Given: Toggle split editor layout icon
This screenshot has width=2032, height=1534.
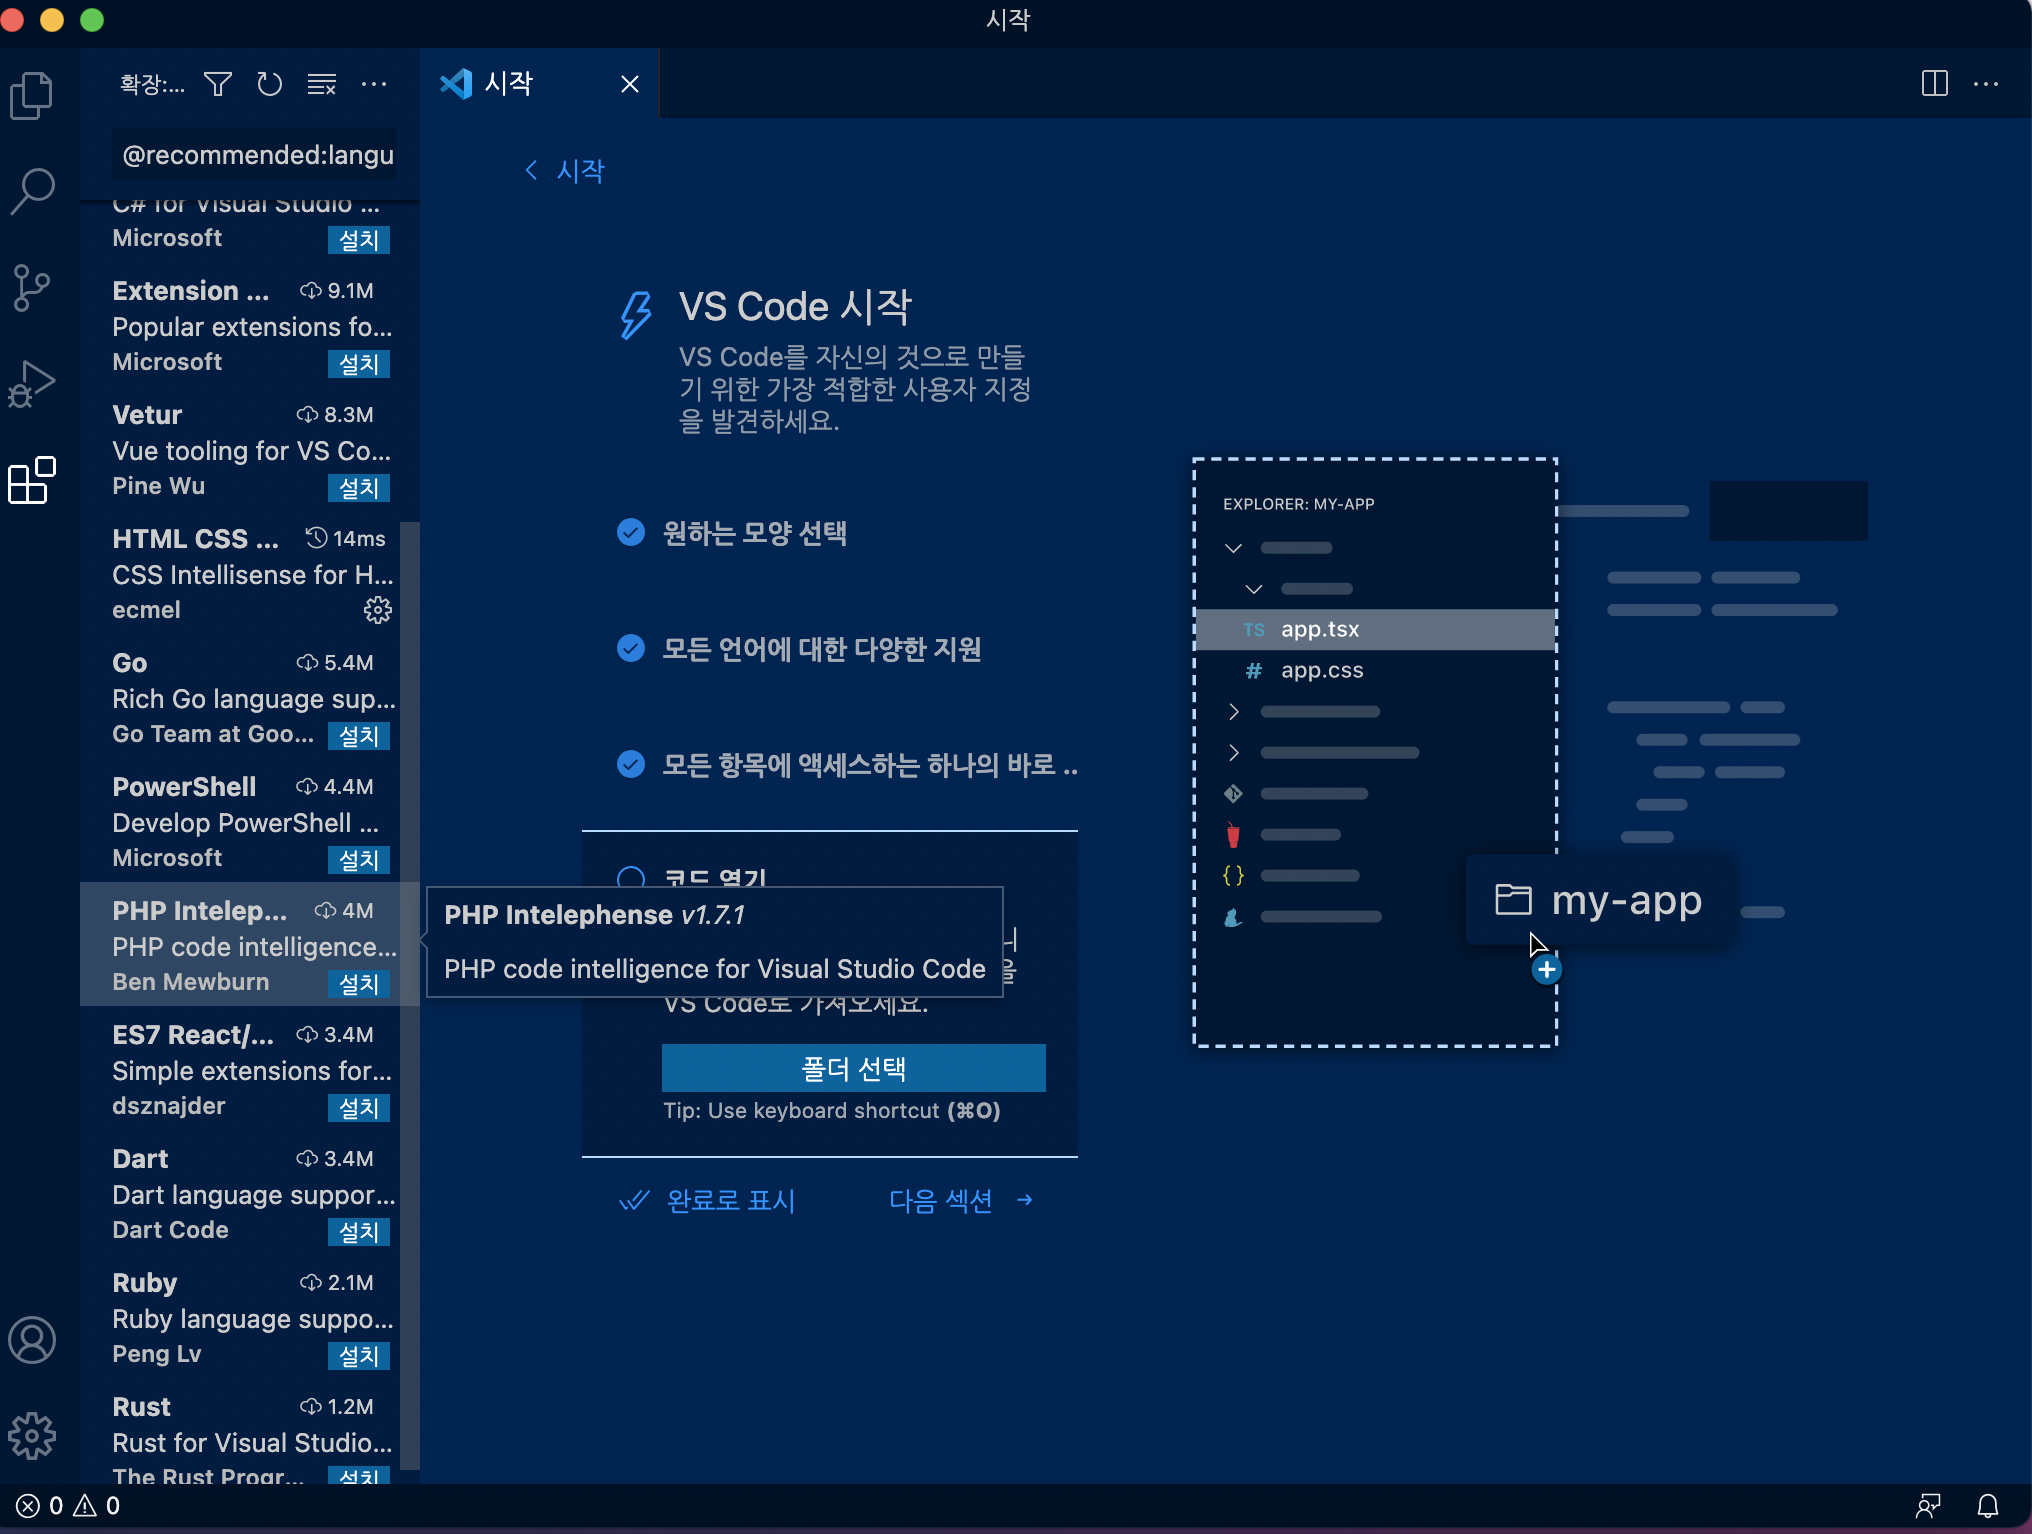Looking at the screenshot, I should click(1934, 84).
